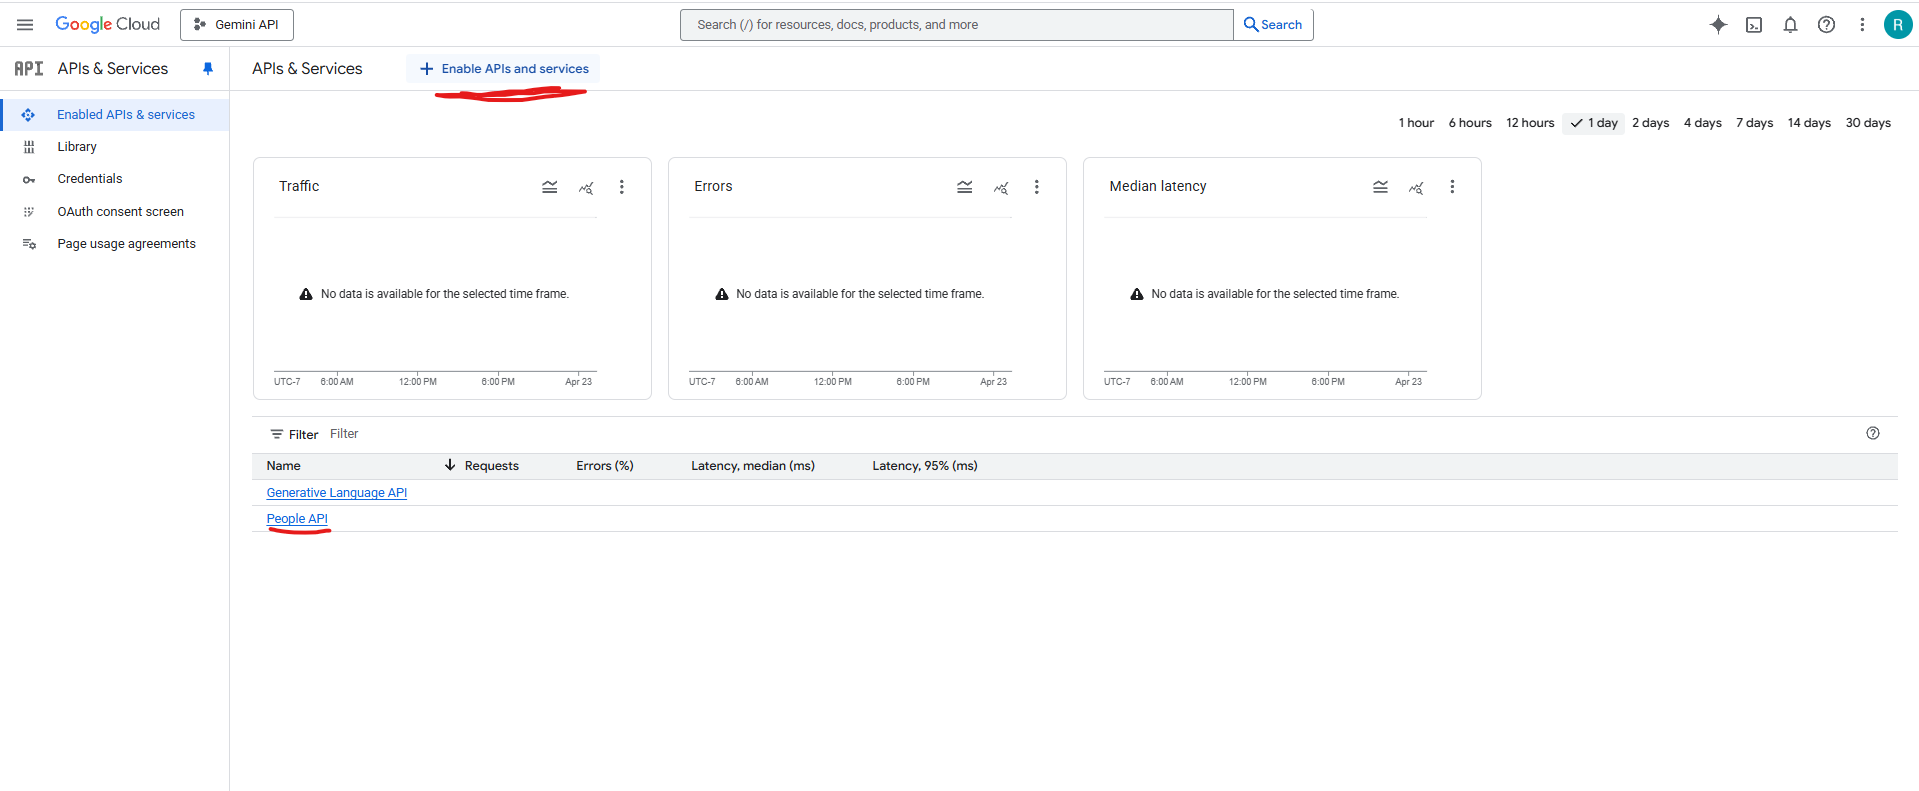Open the help question mark menu
1919x791 pixels.
pyautogui.click(x=1826, y=25)
